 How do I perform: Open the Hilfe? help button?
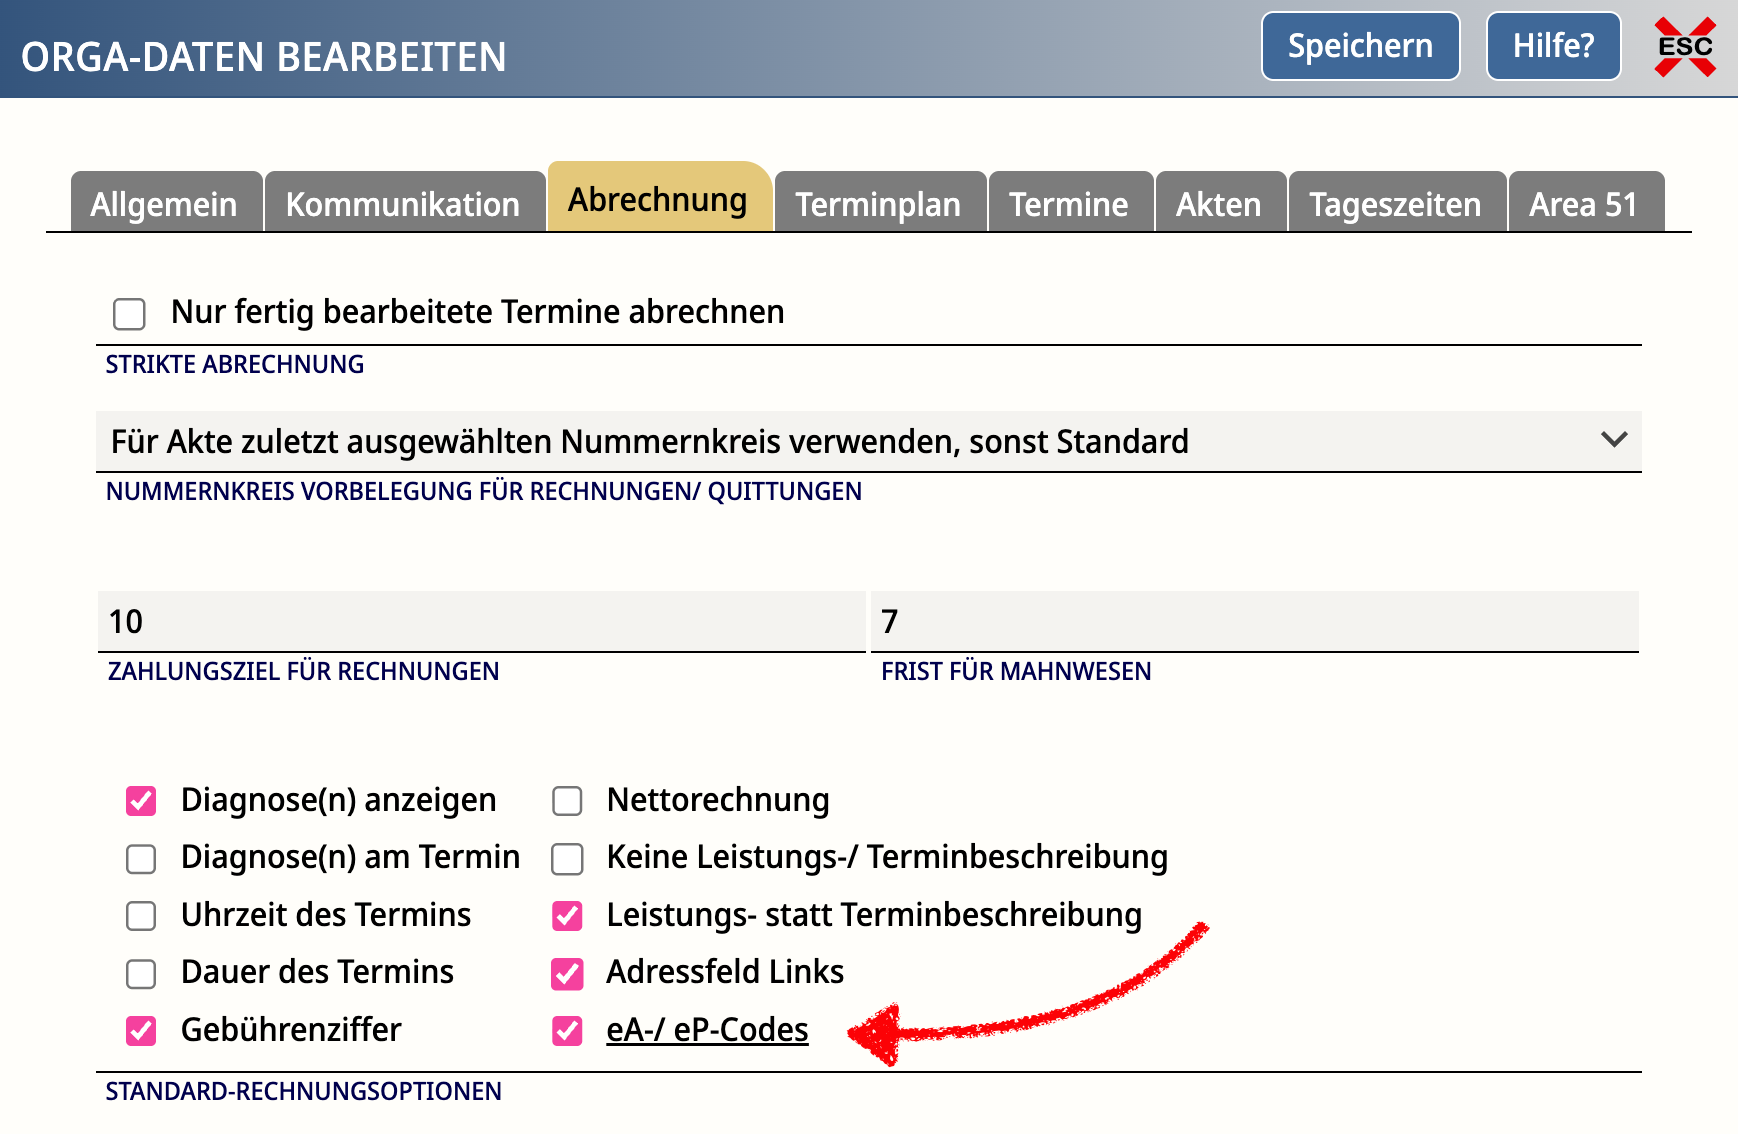click(x=1552, y=46)
